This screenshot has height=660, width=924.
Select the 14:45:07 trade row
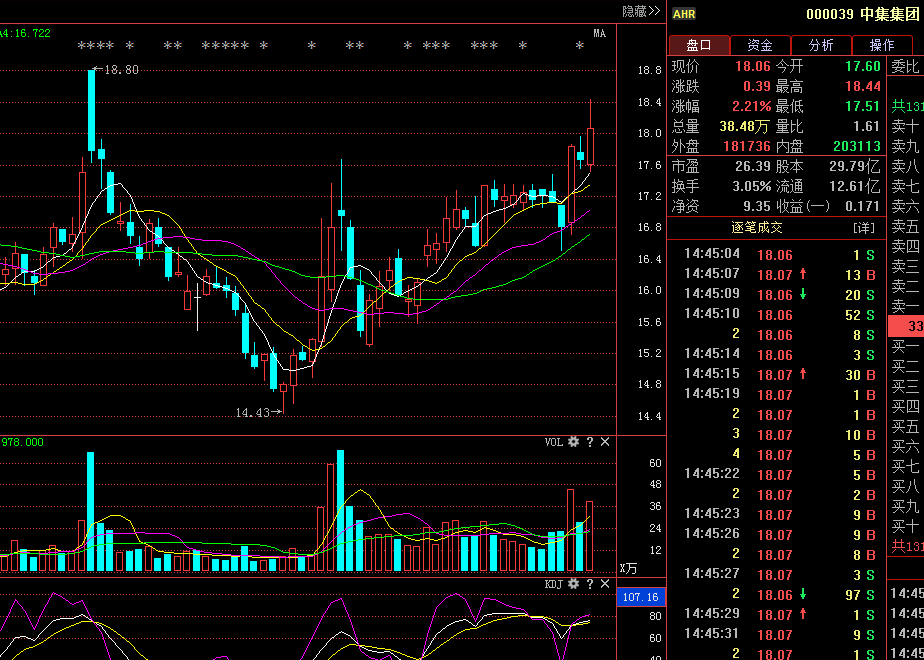point(777,275)
